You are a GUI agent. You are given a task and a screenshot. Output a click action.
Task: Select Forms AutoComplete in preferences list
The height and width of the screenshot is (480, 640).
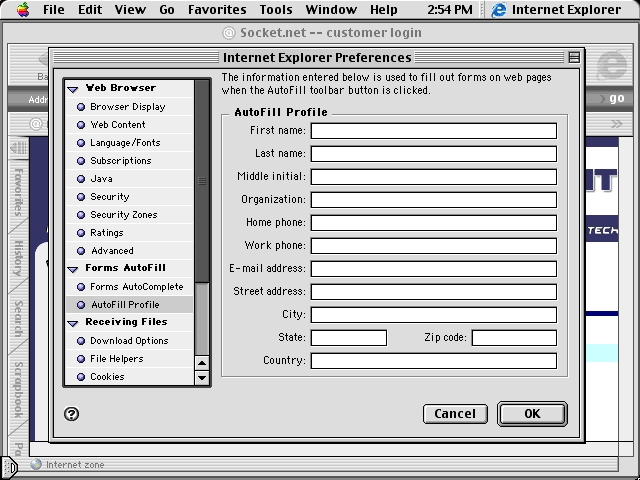(x=129, y=287)
